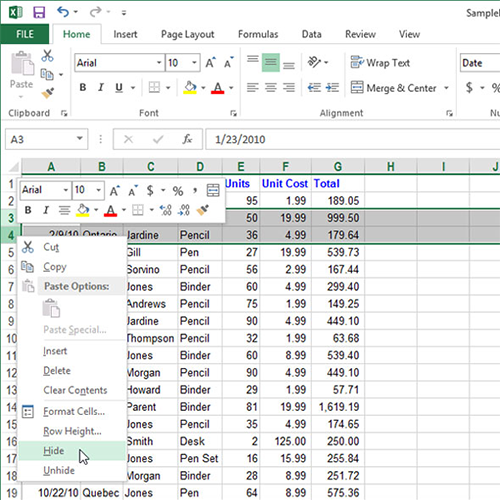Click the Merge & Center button
Image resolution: width=500 pixels, height=500 pixels.
pos(394,88)
